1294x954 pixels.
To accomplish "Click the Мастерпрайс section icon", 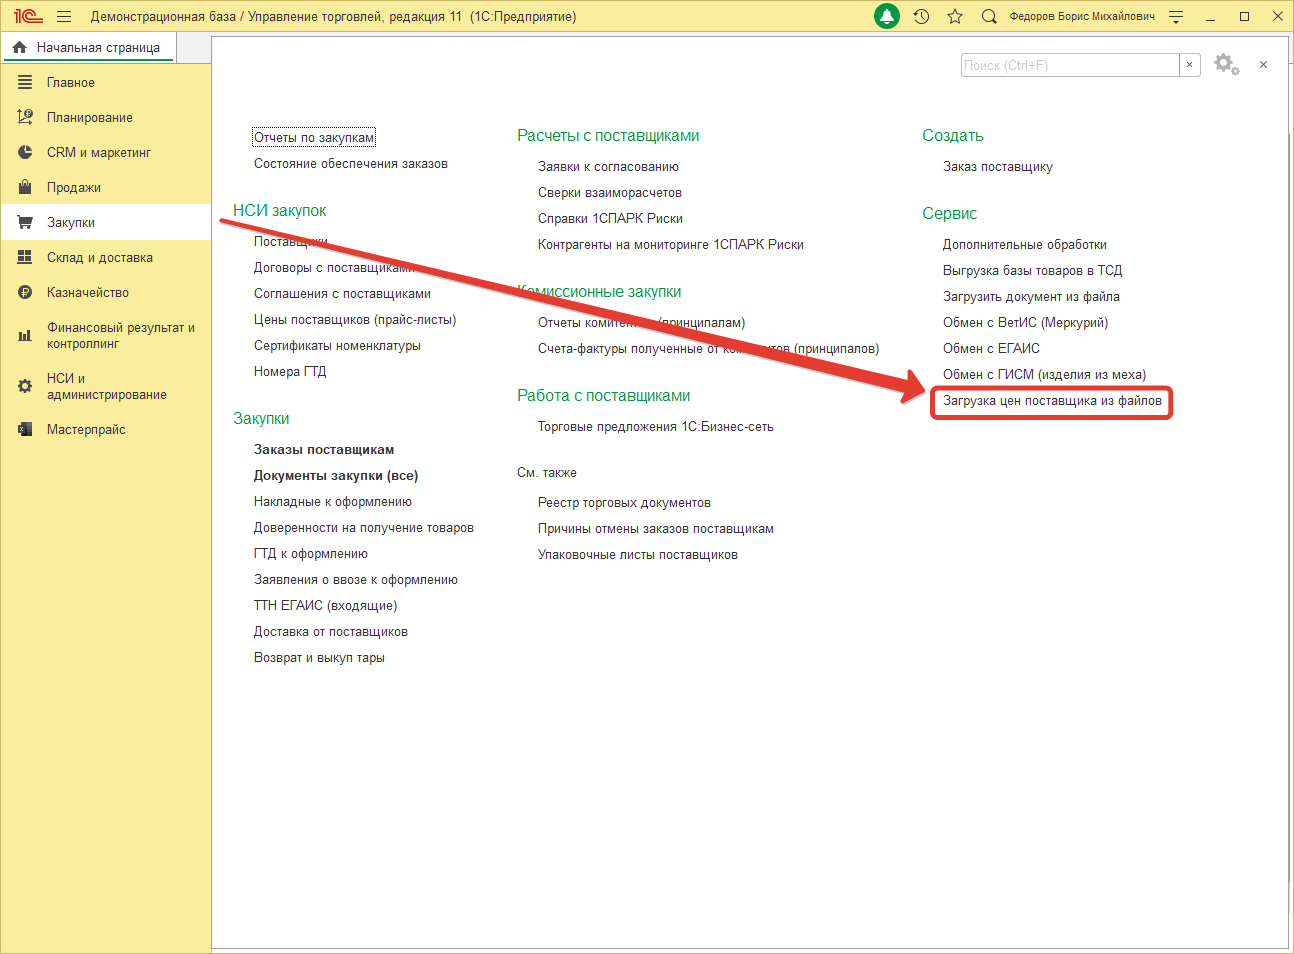I will coord(25,430).
